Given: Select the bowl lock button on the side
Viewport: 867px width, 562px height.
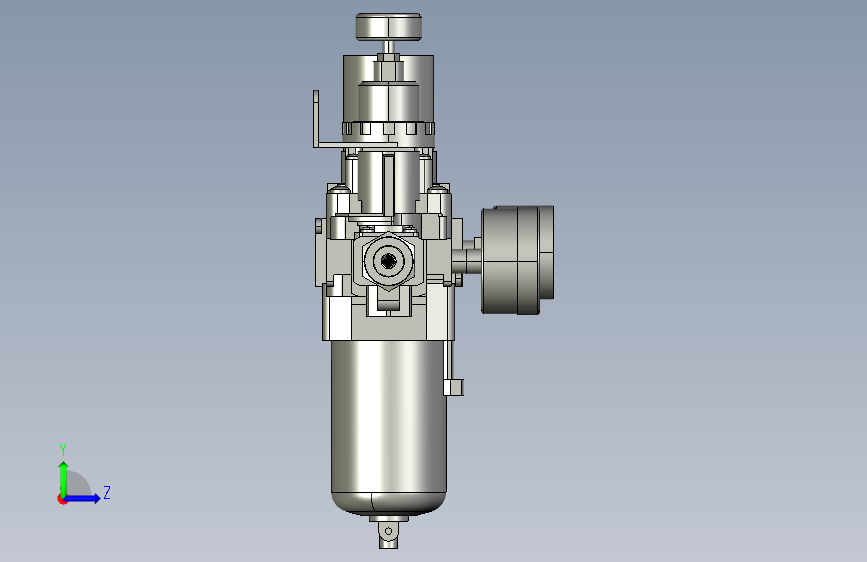Looking at the screenshot, I should pos(453,387).
